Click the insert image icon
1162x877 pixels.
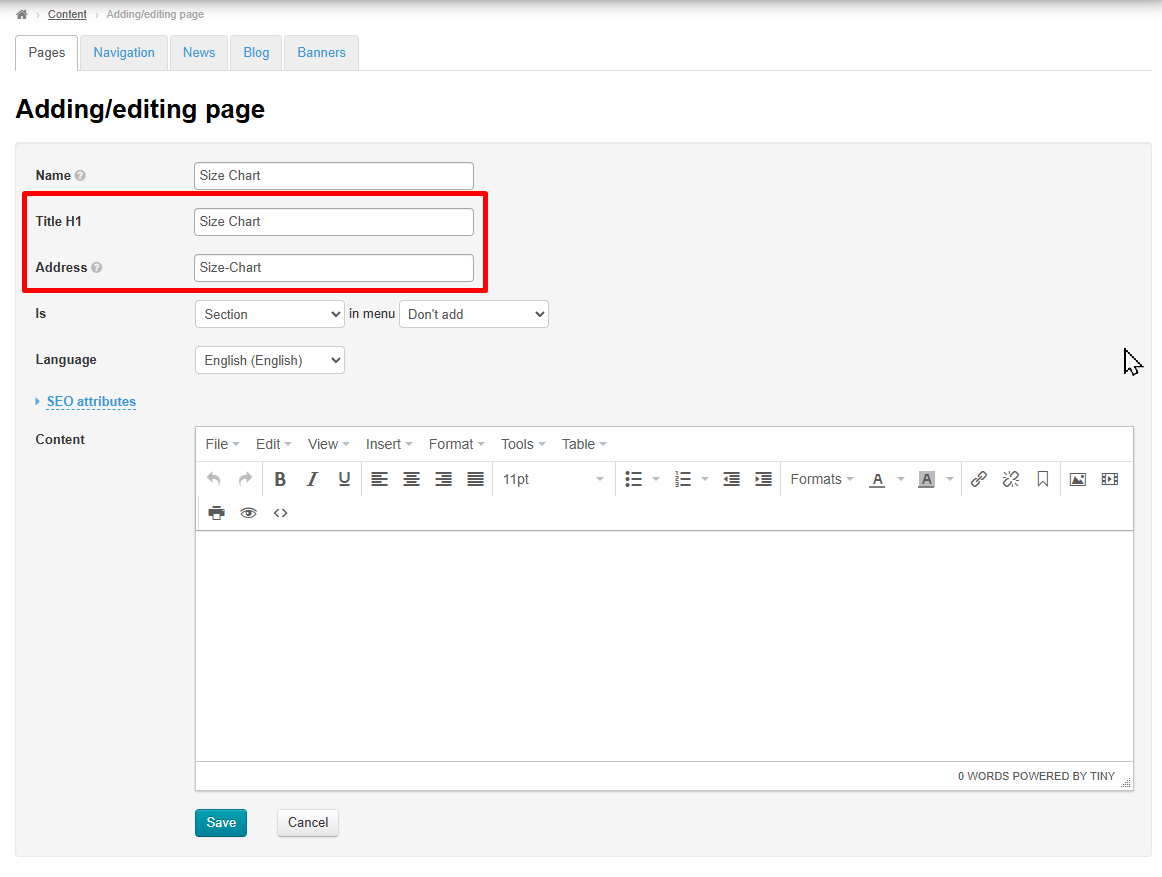point(1077,479)
